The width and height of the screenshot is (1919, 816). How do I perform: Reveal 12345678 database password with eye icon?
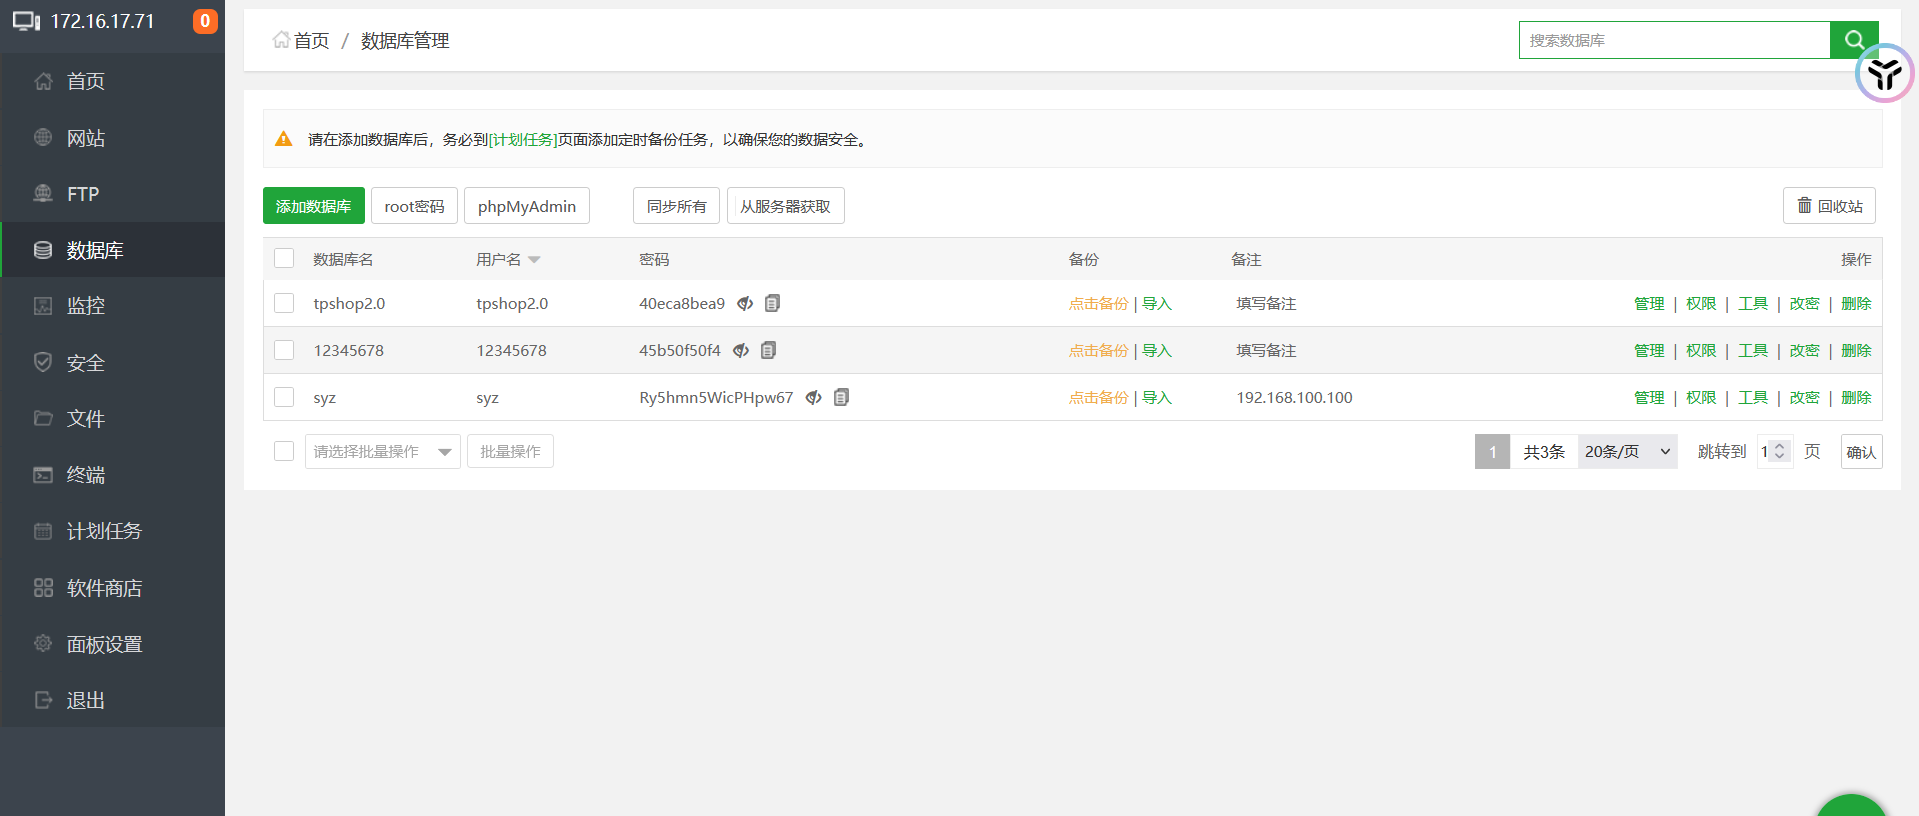pos(741,350)
